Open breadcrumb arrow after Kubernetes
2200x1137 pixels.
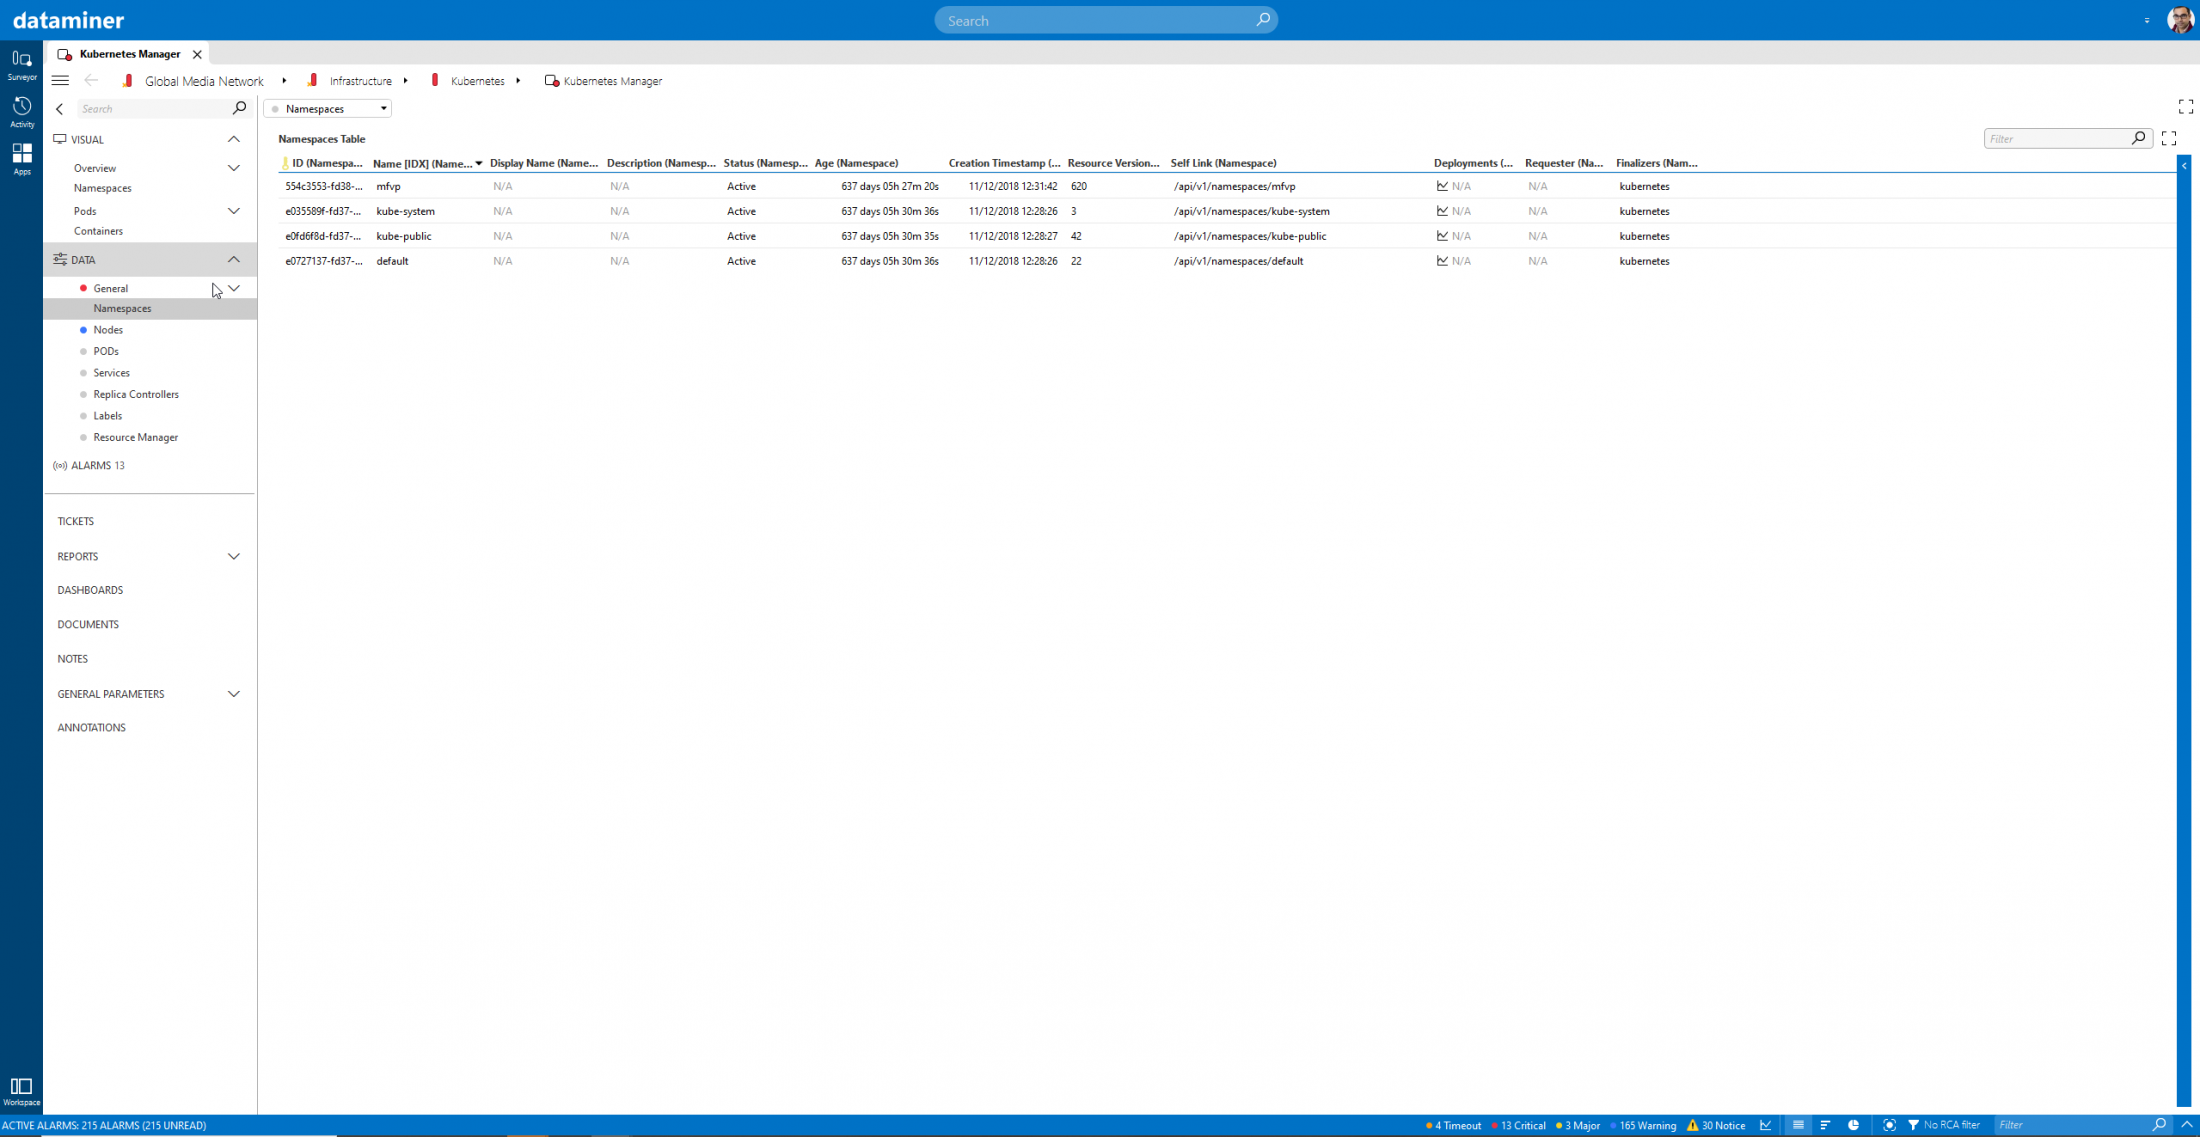[518, 81]
